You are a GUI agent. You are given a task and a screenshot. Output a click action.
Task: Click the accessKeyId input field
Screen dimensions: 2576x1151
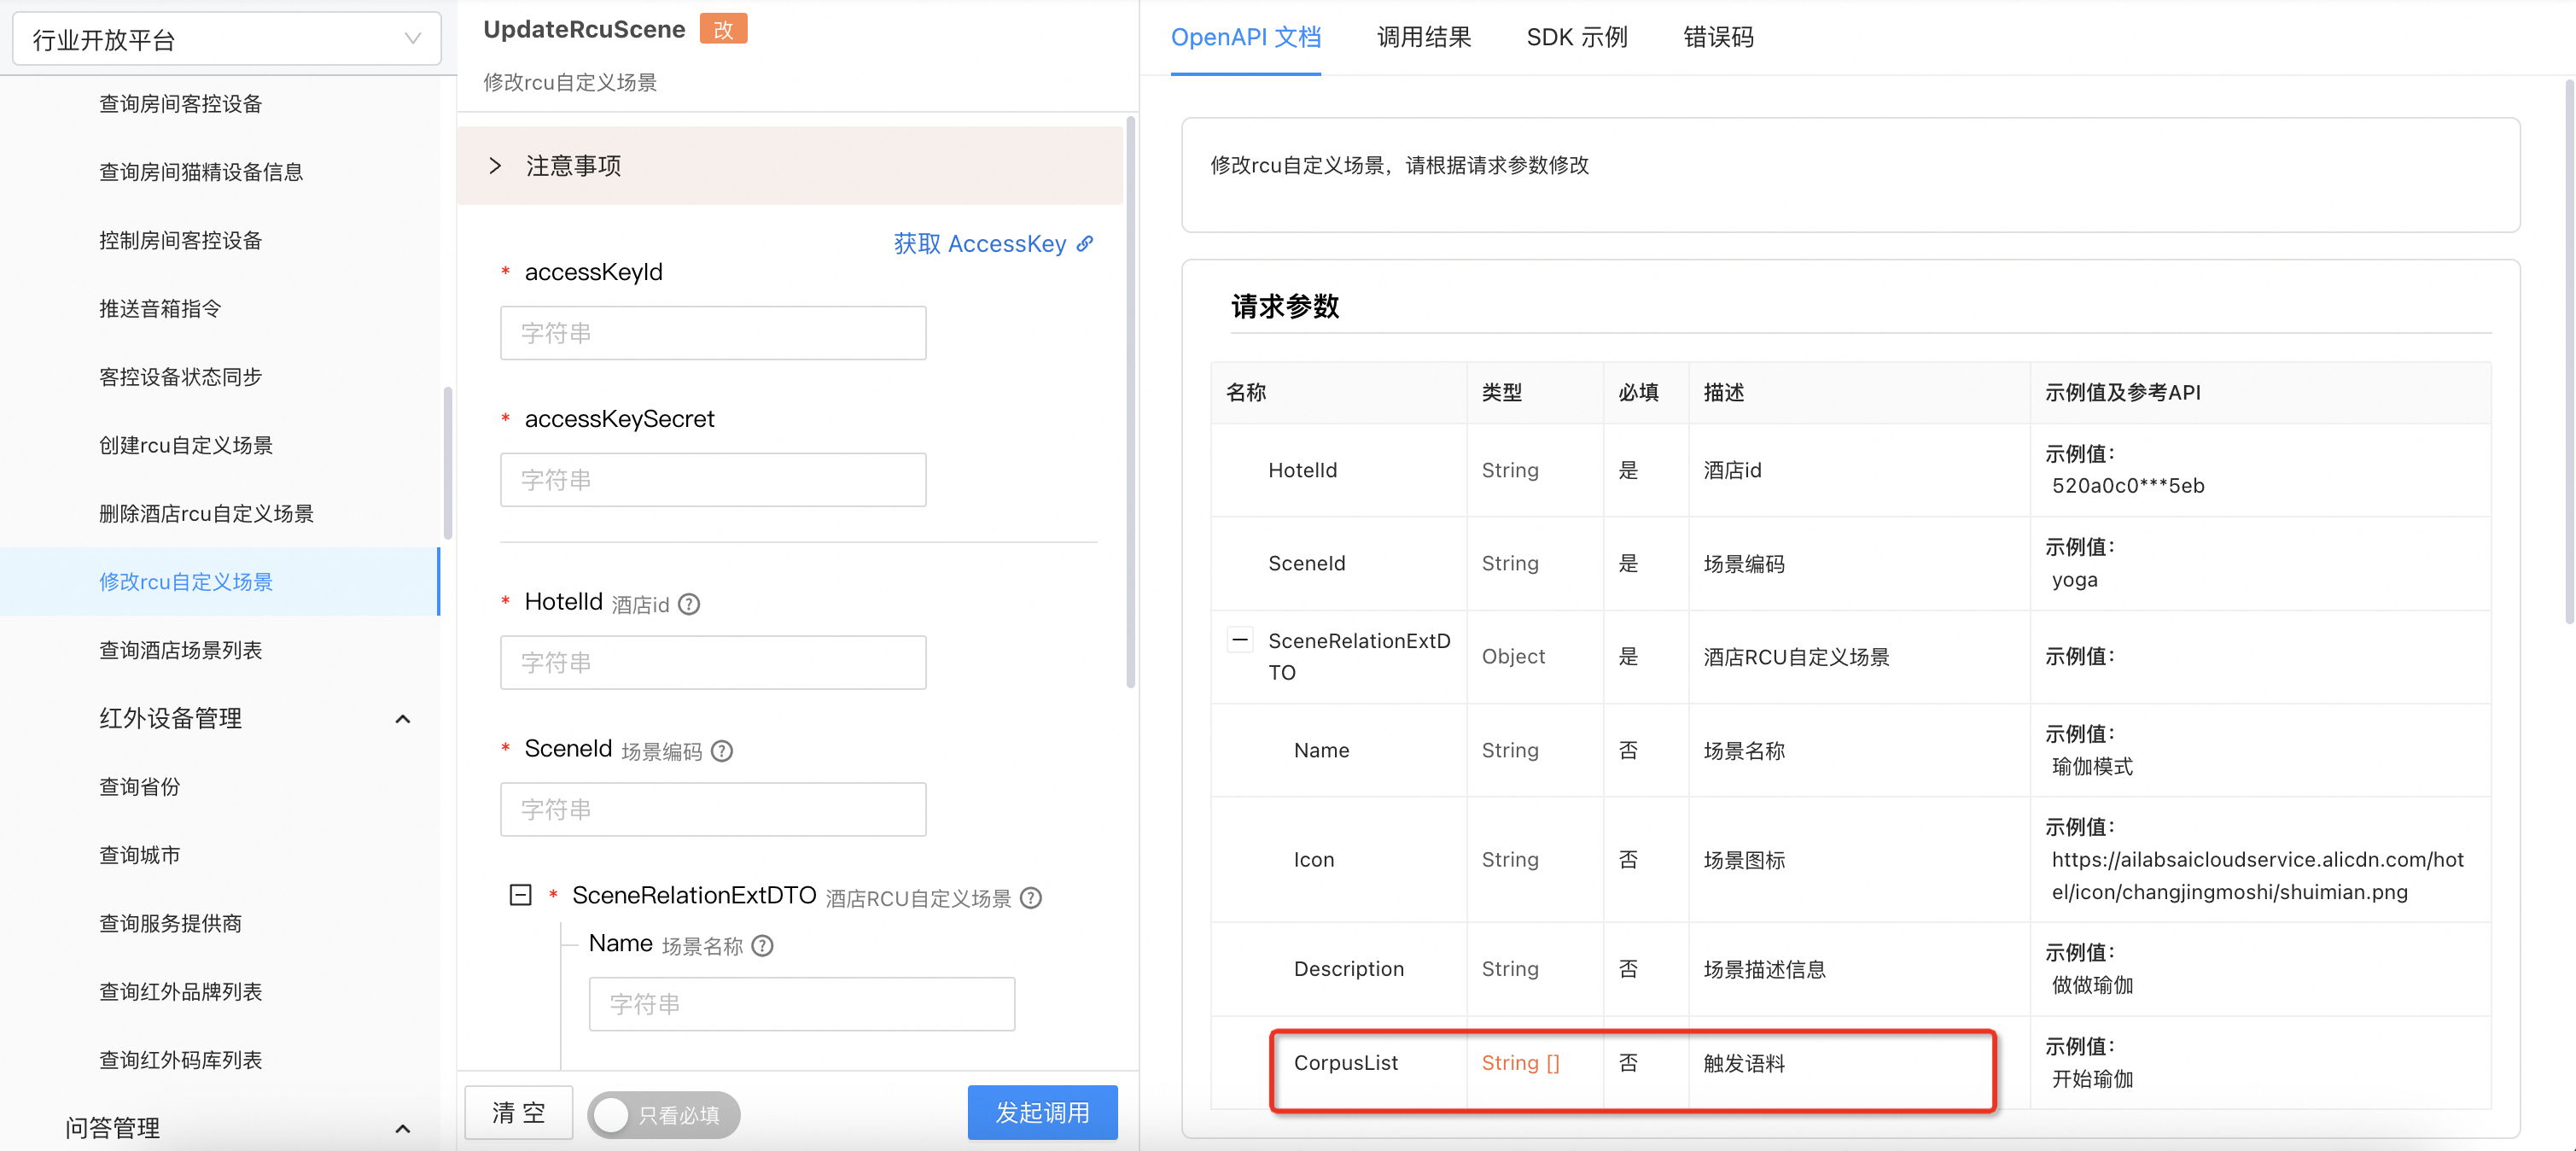pyautogui.click(x=712, y=333)
